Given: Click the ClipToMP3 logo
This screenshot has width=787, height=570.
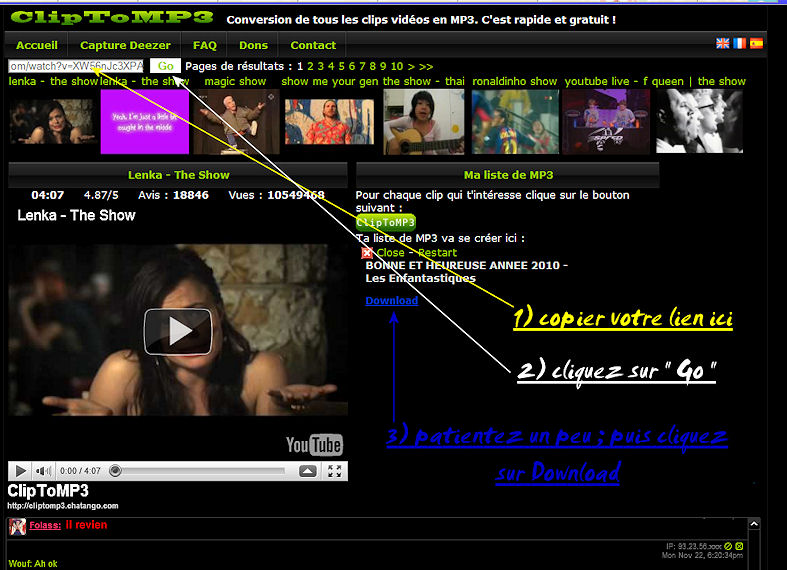Looking at the screenshot, I should [111, 18].
